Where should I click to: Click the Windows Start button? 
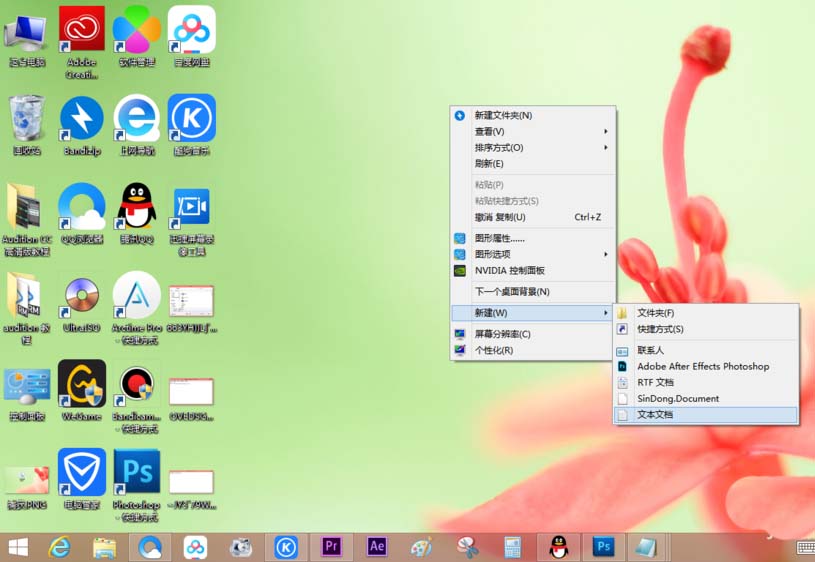tap(17, 546)
